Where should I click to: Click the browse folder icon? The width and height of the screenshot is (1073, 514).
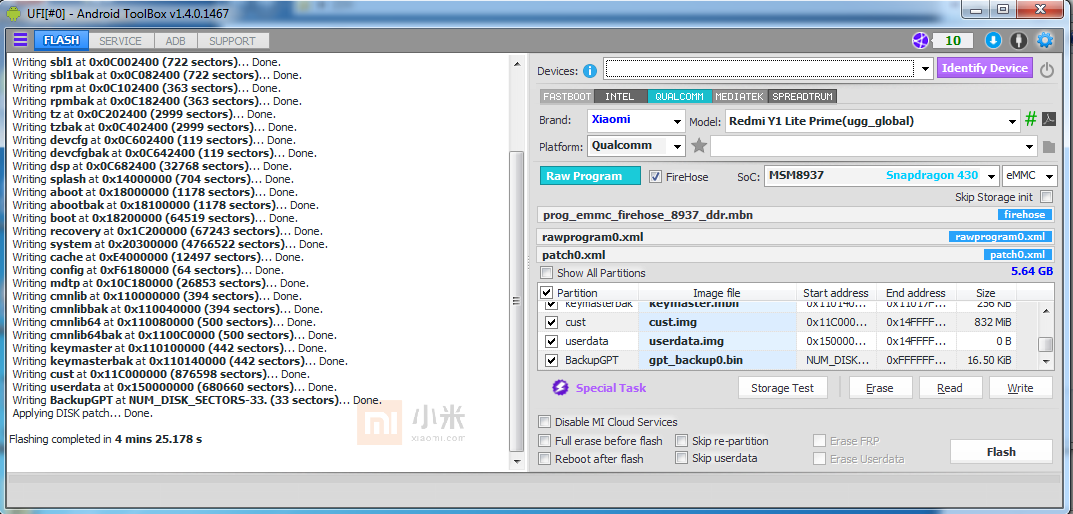[1049, 146]
